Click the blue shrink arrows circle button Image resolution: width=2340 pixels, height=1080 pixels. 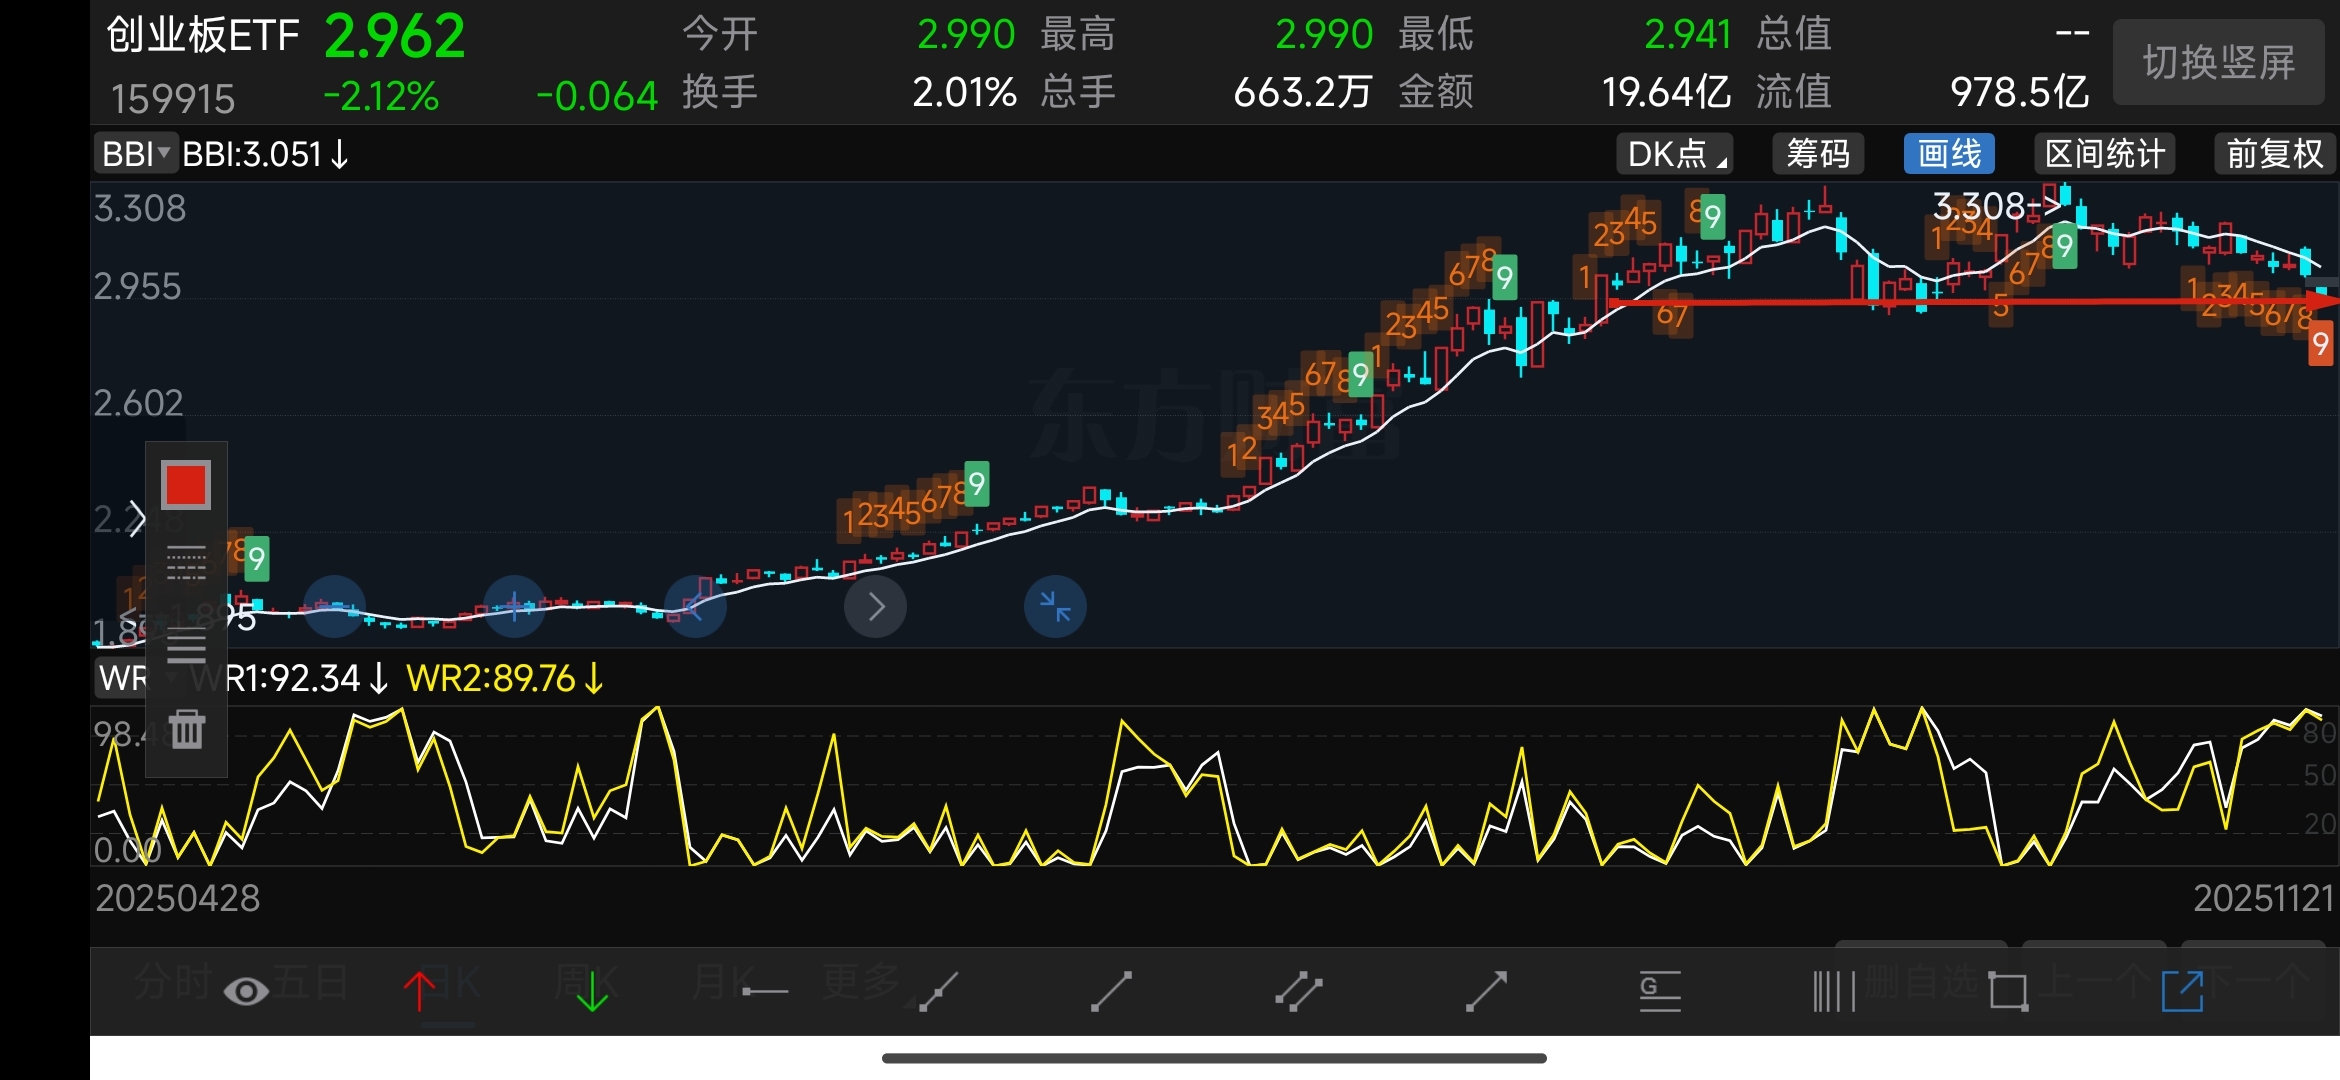tap(1055, 606)
